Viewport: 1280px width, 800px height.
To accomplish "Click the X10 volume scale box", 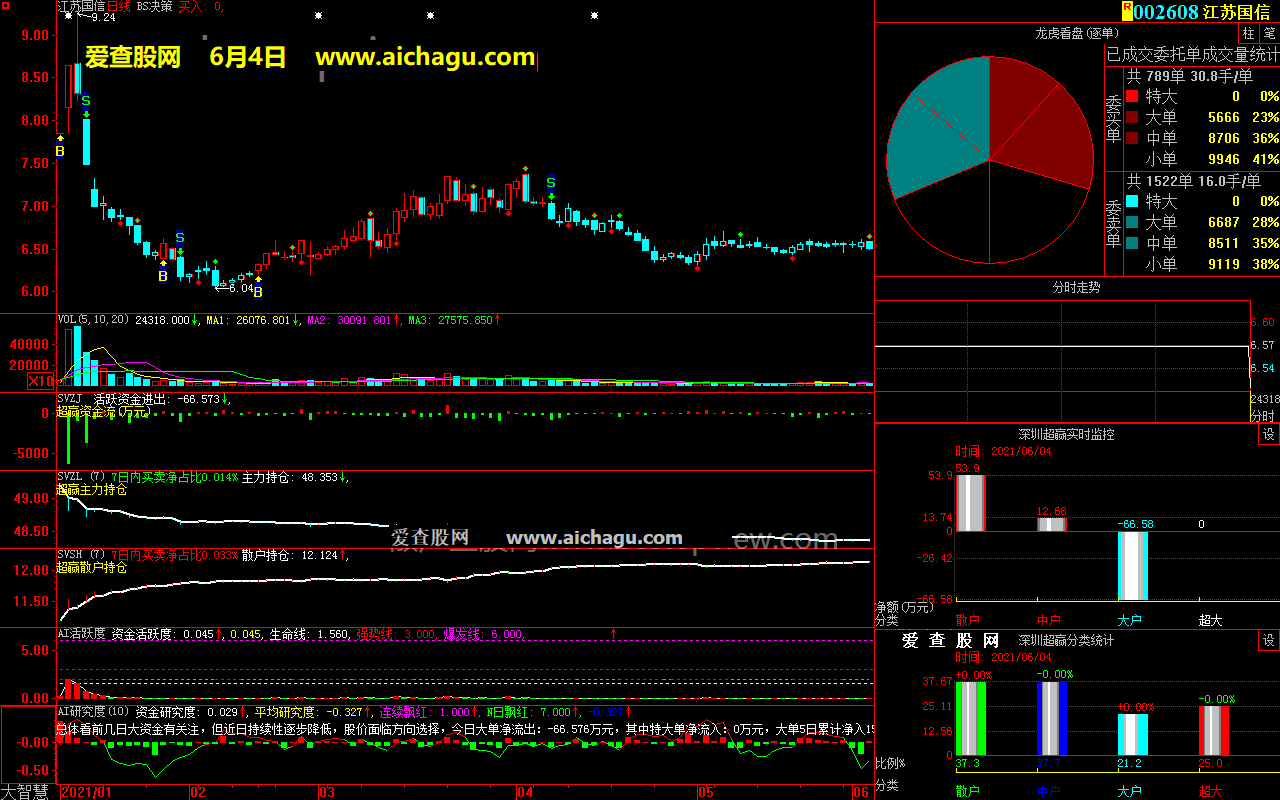I will (x=40, y=381).
